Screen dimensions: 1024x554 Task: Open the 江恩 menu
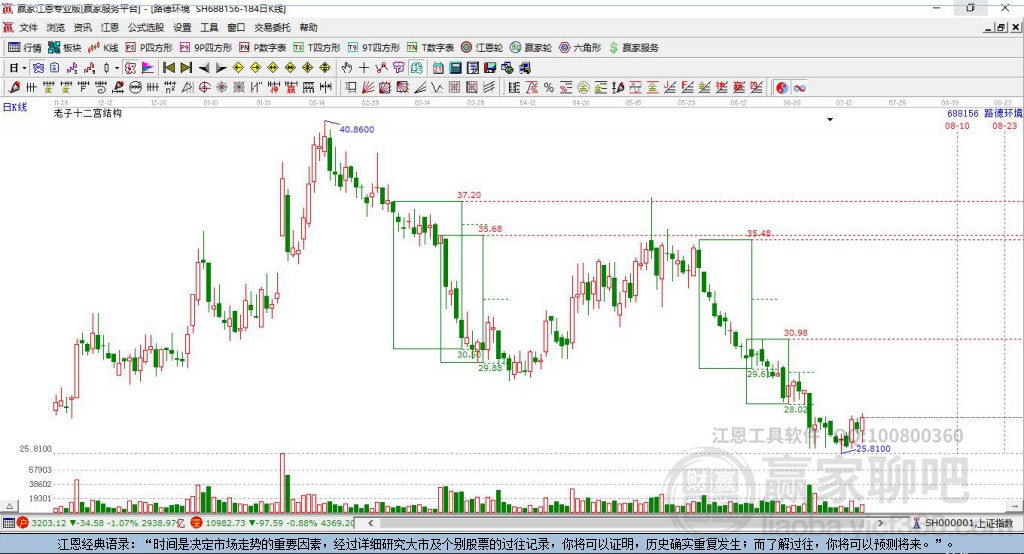(x=110, y=27)
